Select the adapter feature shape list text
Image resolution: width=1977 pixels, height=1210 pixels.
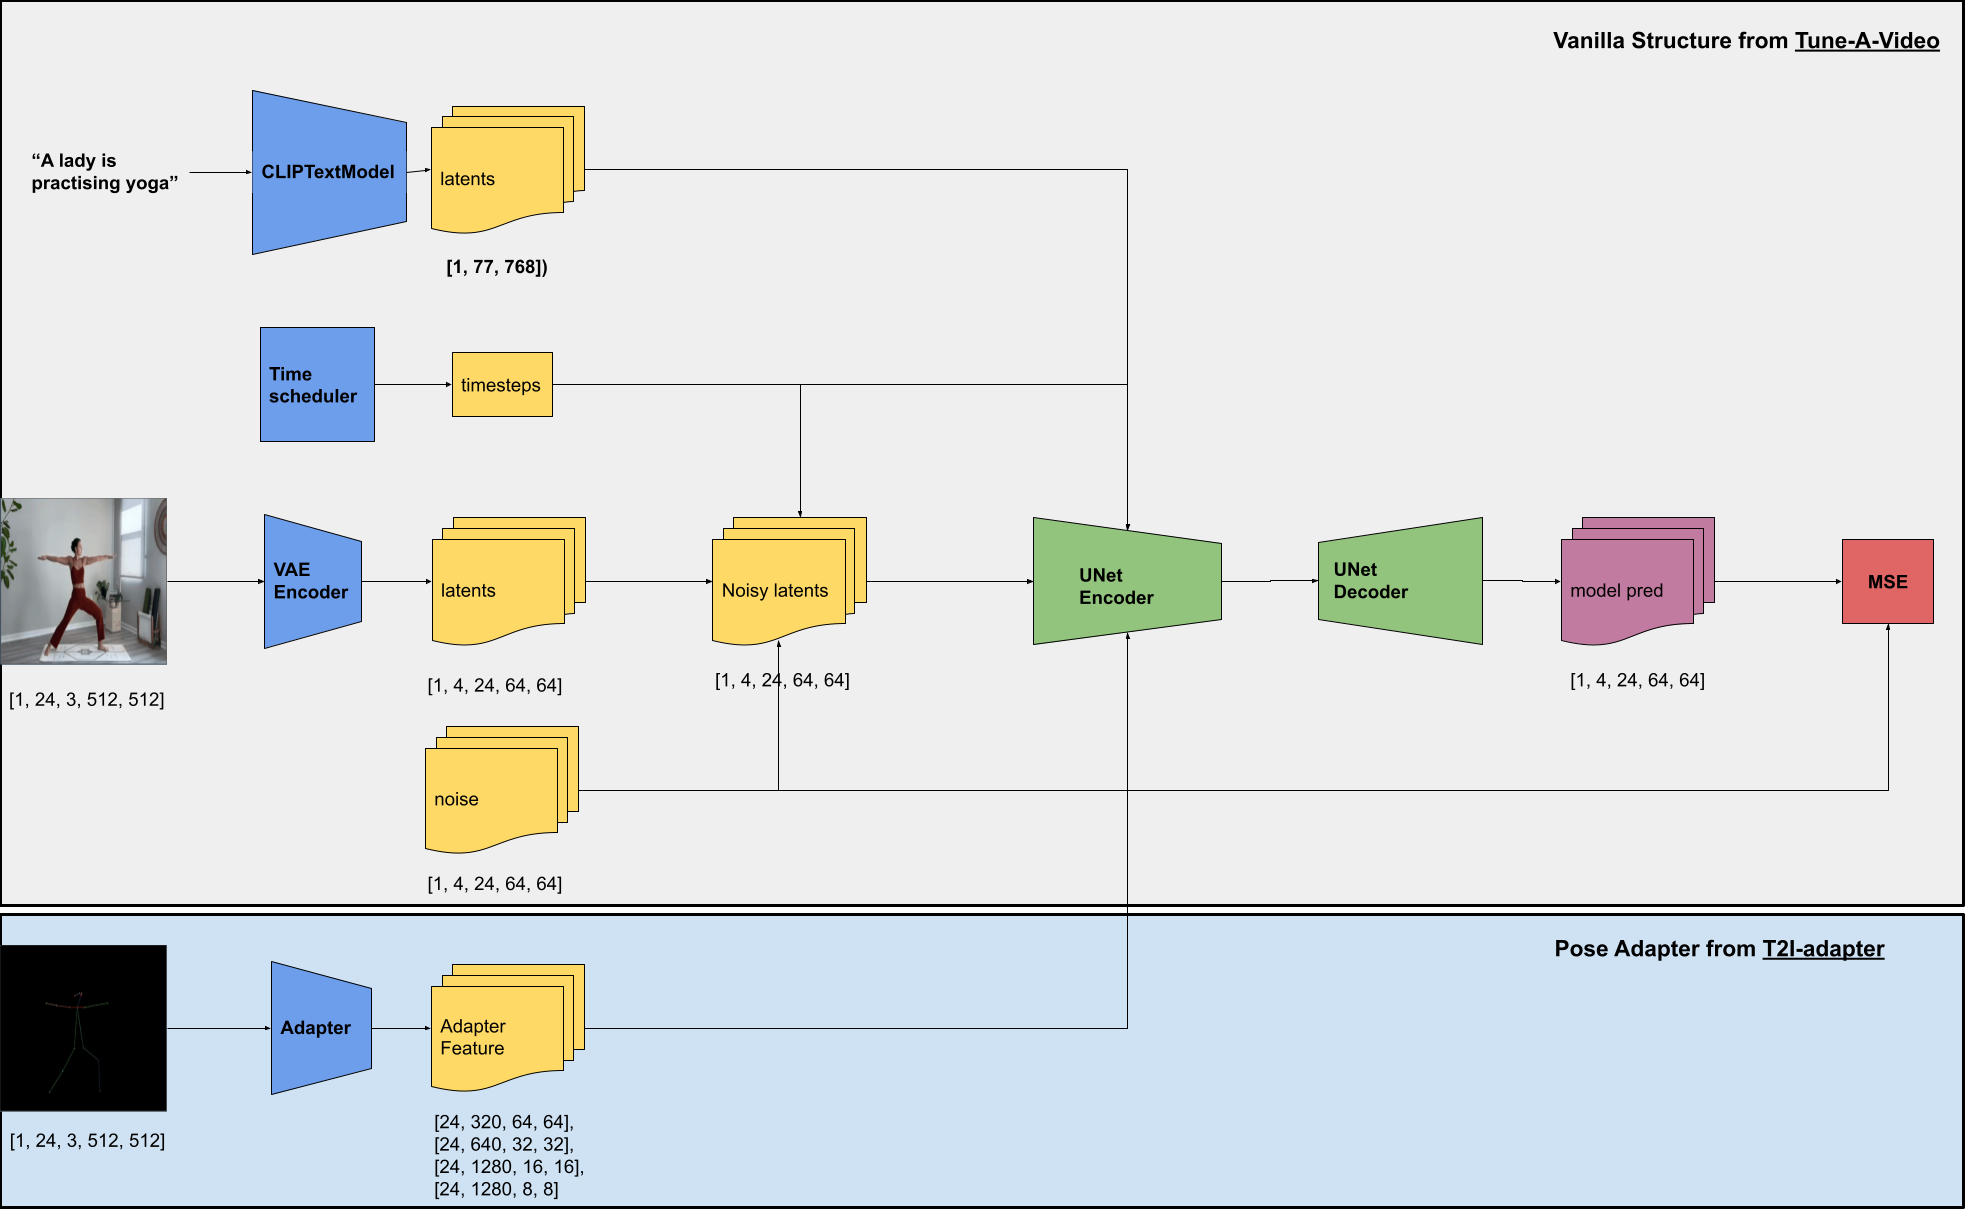(x=507, y=1155)
